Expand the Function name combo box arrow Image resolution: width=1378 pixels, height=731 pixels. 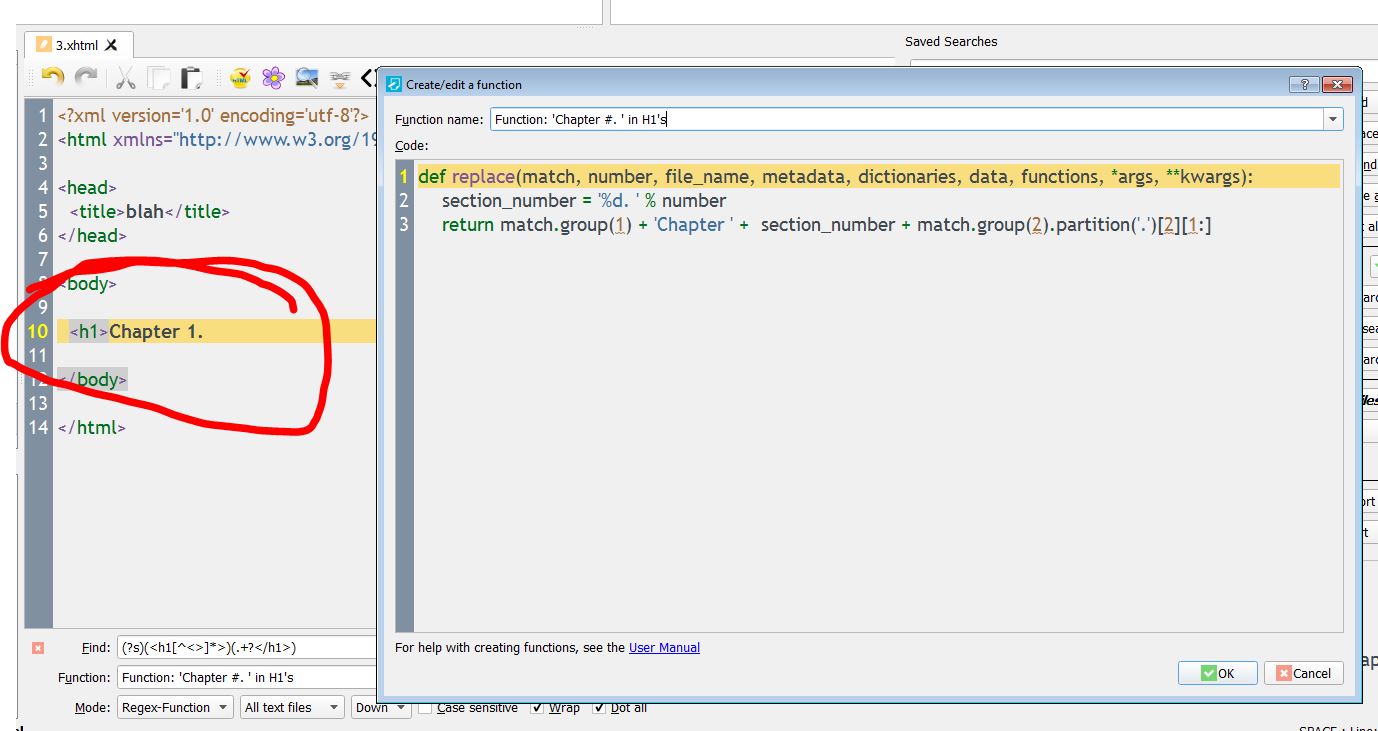coord(1332,119)
